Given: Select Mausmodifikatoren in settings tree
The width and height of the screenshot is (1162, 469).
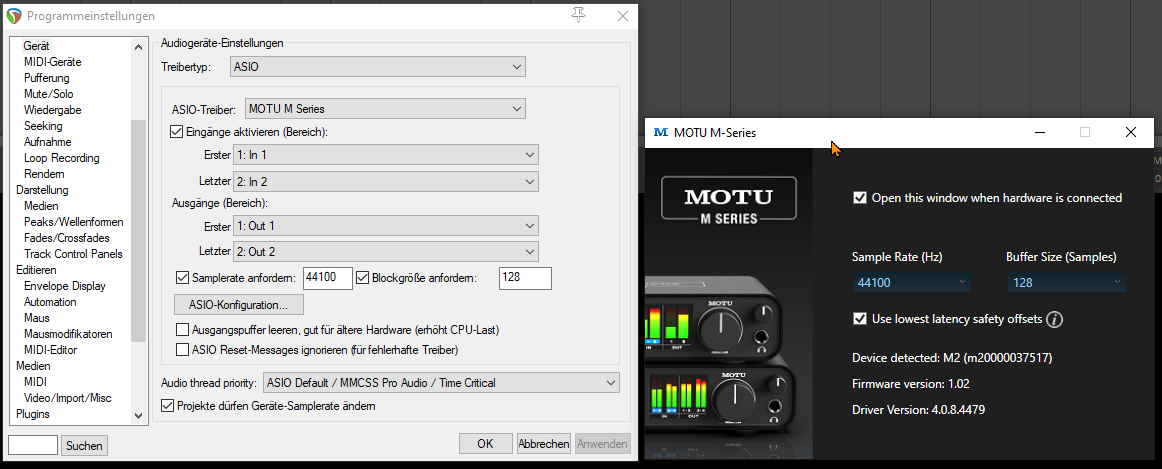Looking at the screenshot, I should tap(68, 334).
